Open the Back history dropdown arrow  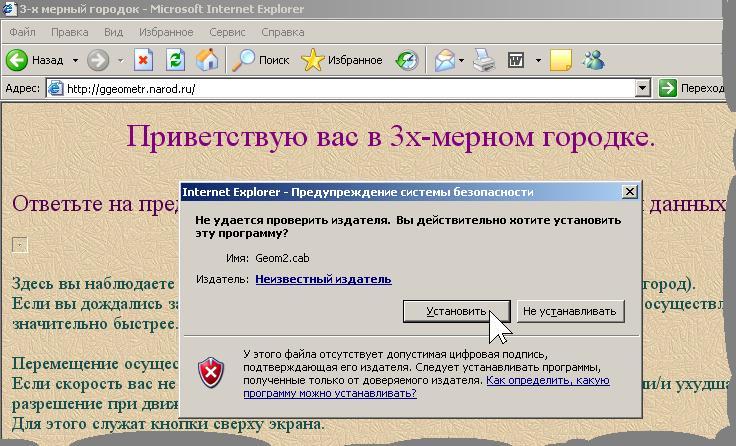click(75, 60)
